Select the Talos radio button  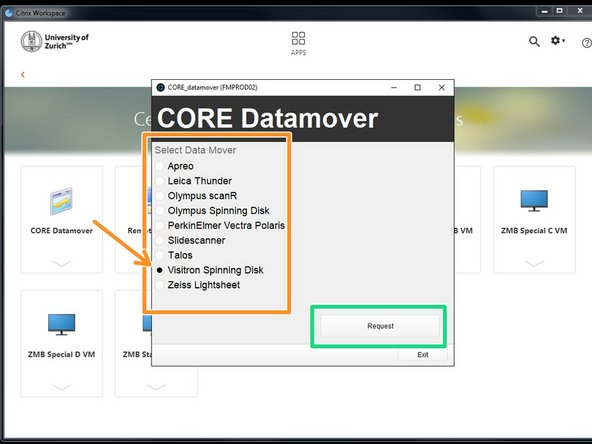(x=160, y=255)
